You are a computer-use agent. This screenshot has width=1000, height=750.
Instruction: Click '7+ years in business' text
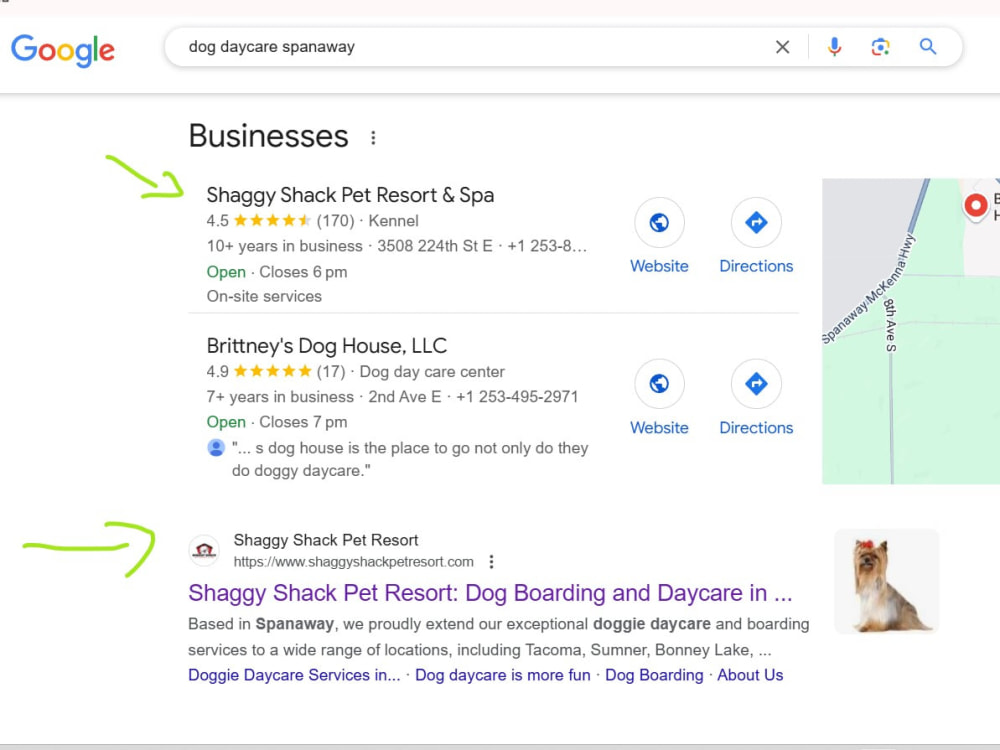coord(280,397)
